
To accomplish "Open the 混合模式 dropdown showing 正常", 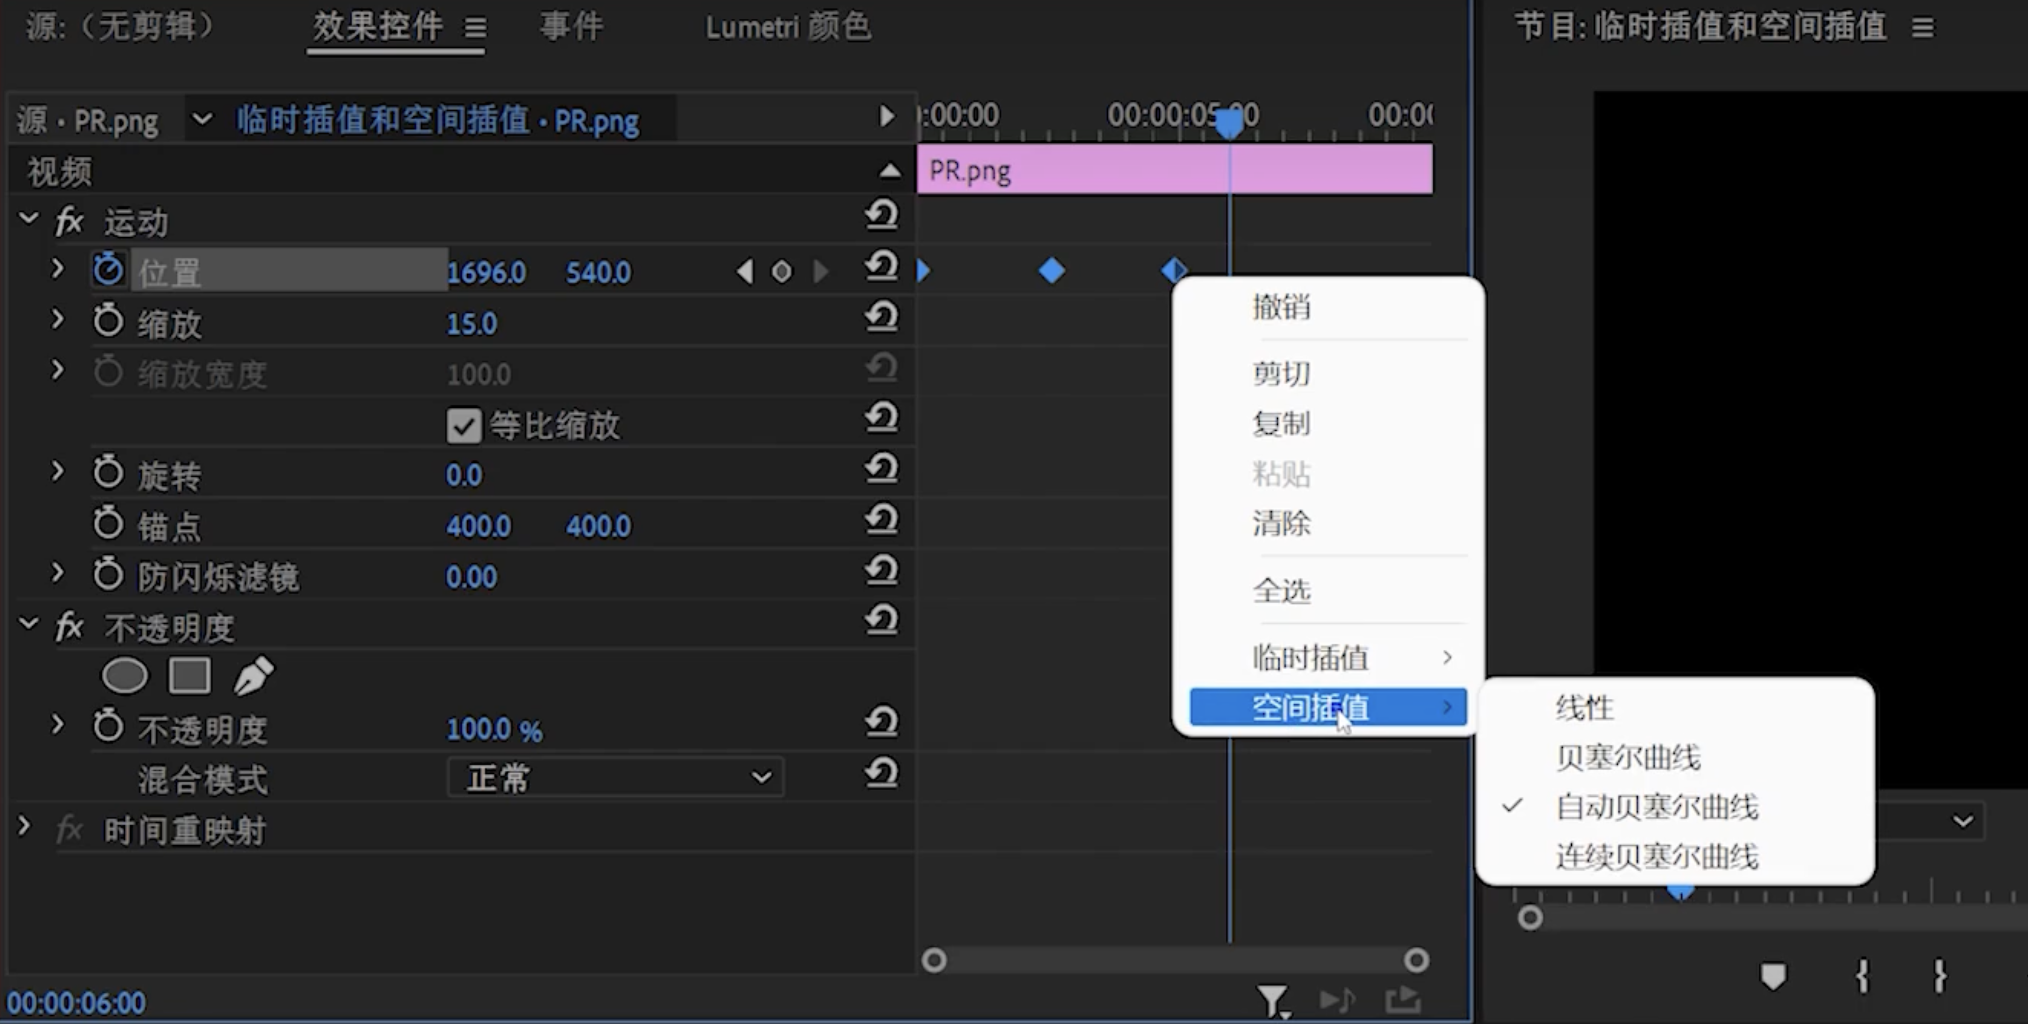I will pyautogui.click(x=615, y=778).
